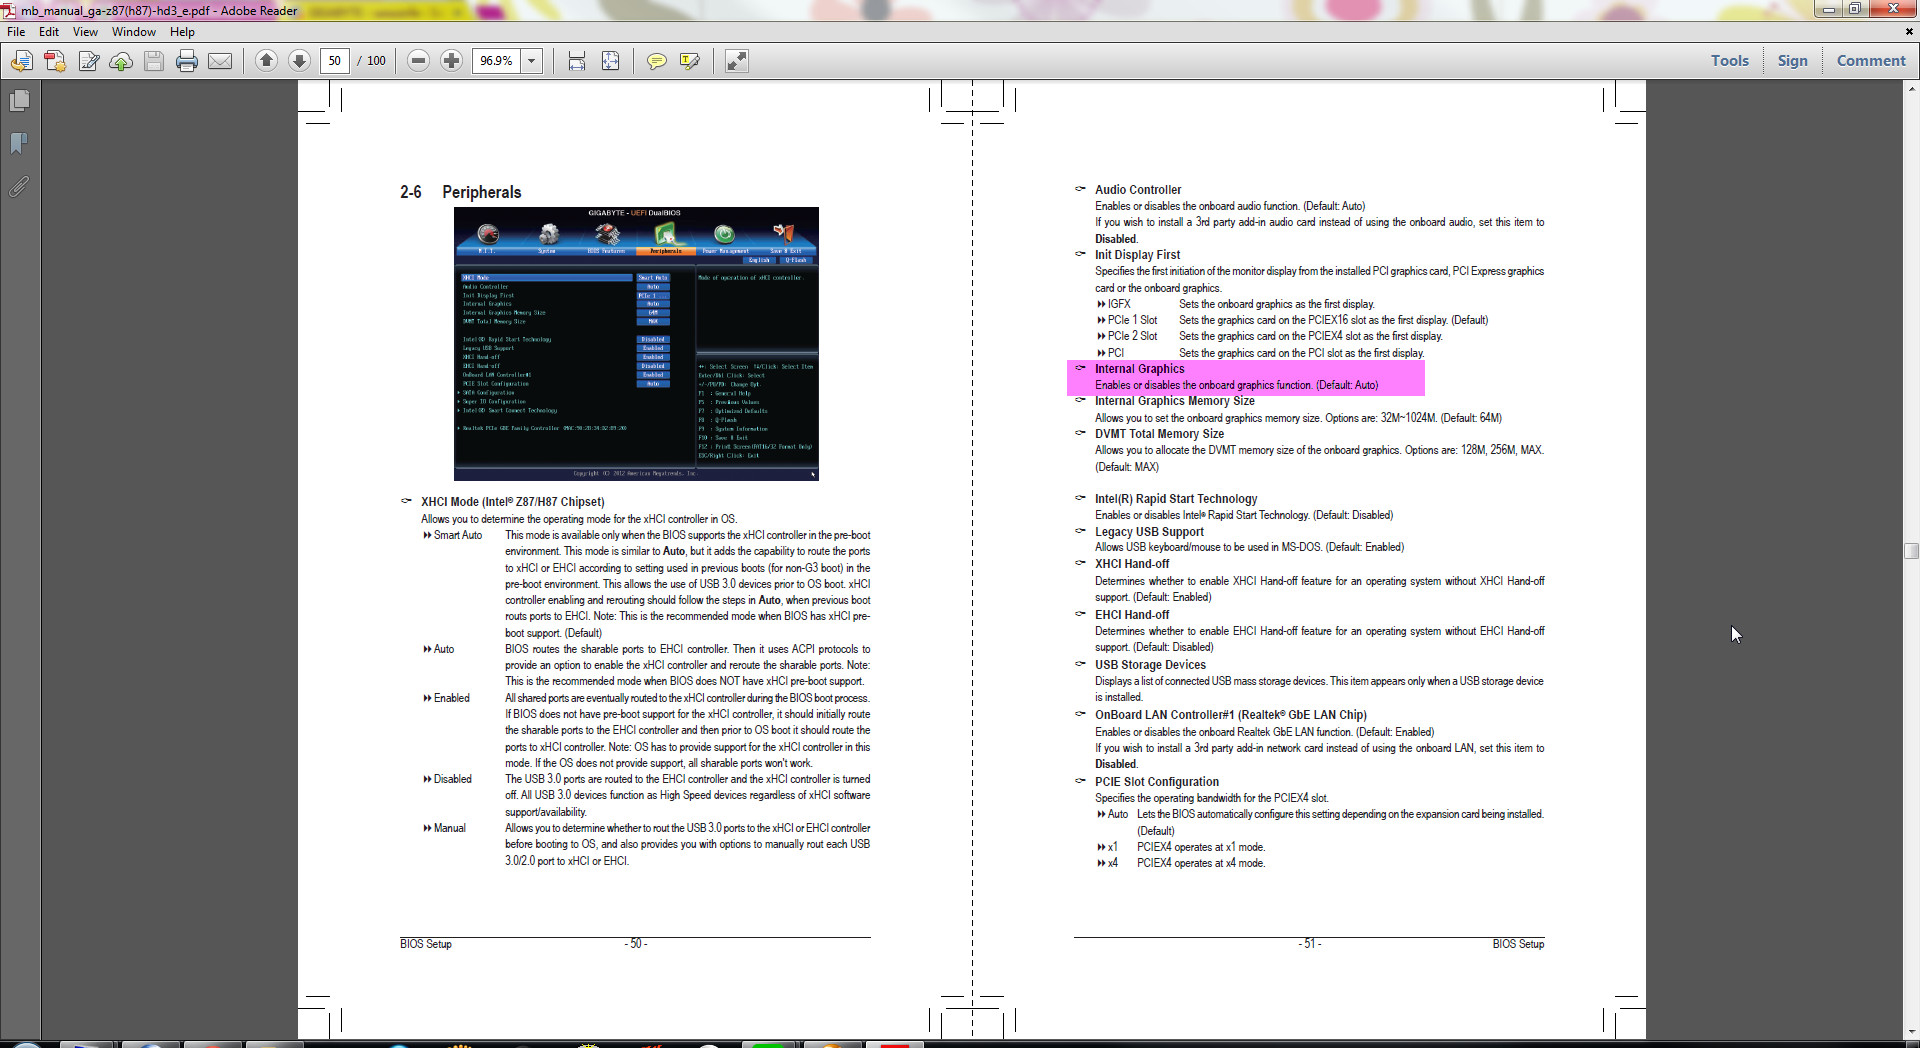Screen dimensions: 1920x1048
Task: Show page thumbnails panel in sidebar
Action: pyautogui.click(x=19, y=101)
